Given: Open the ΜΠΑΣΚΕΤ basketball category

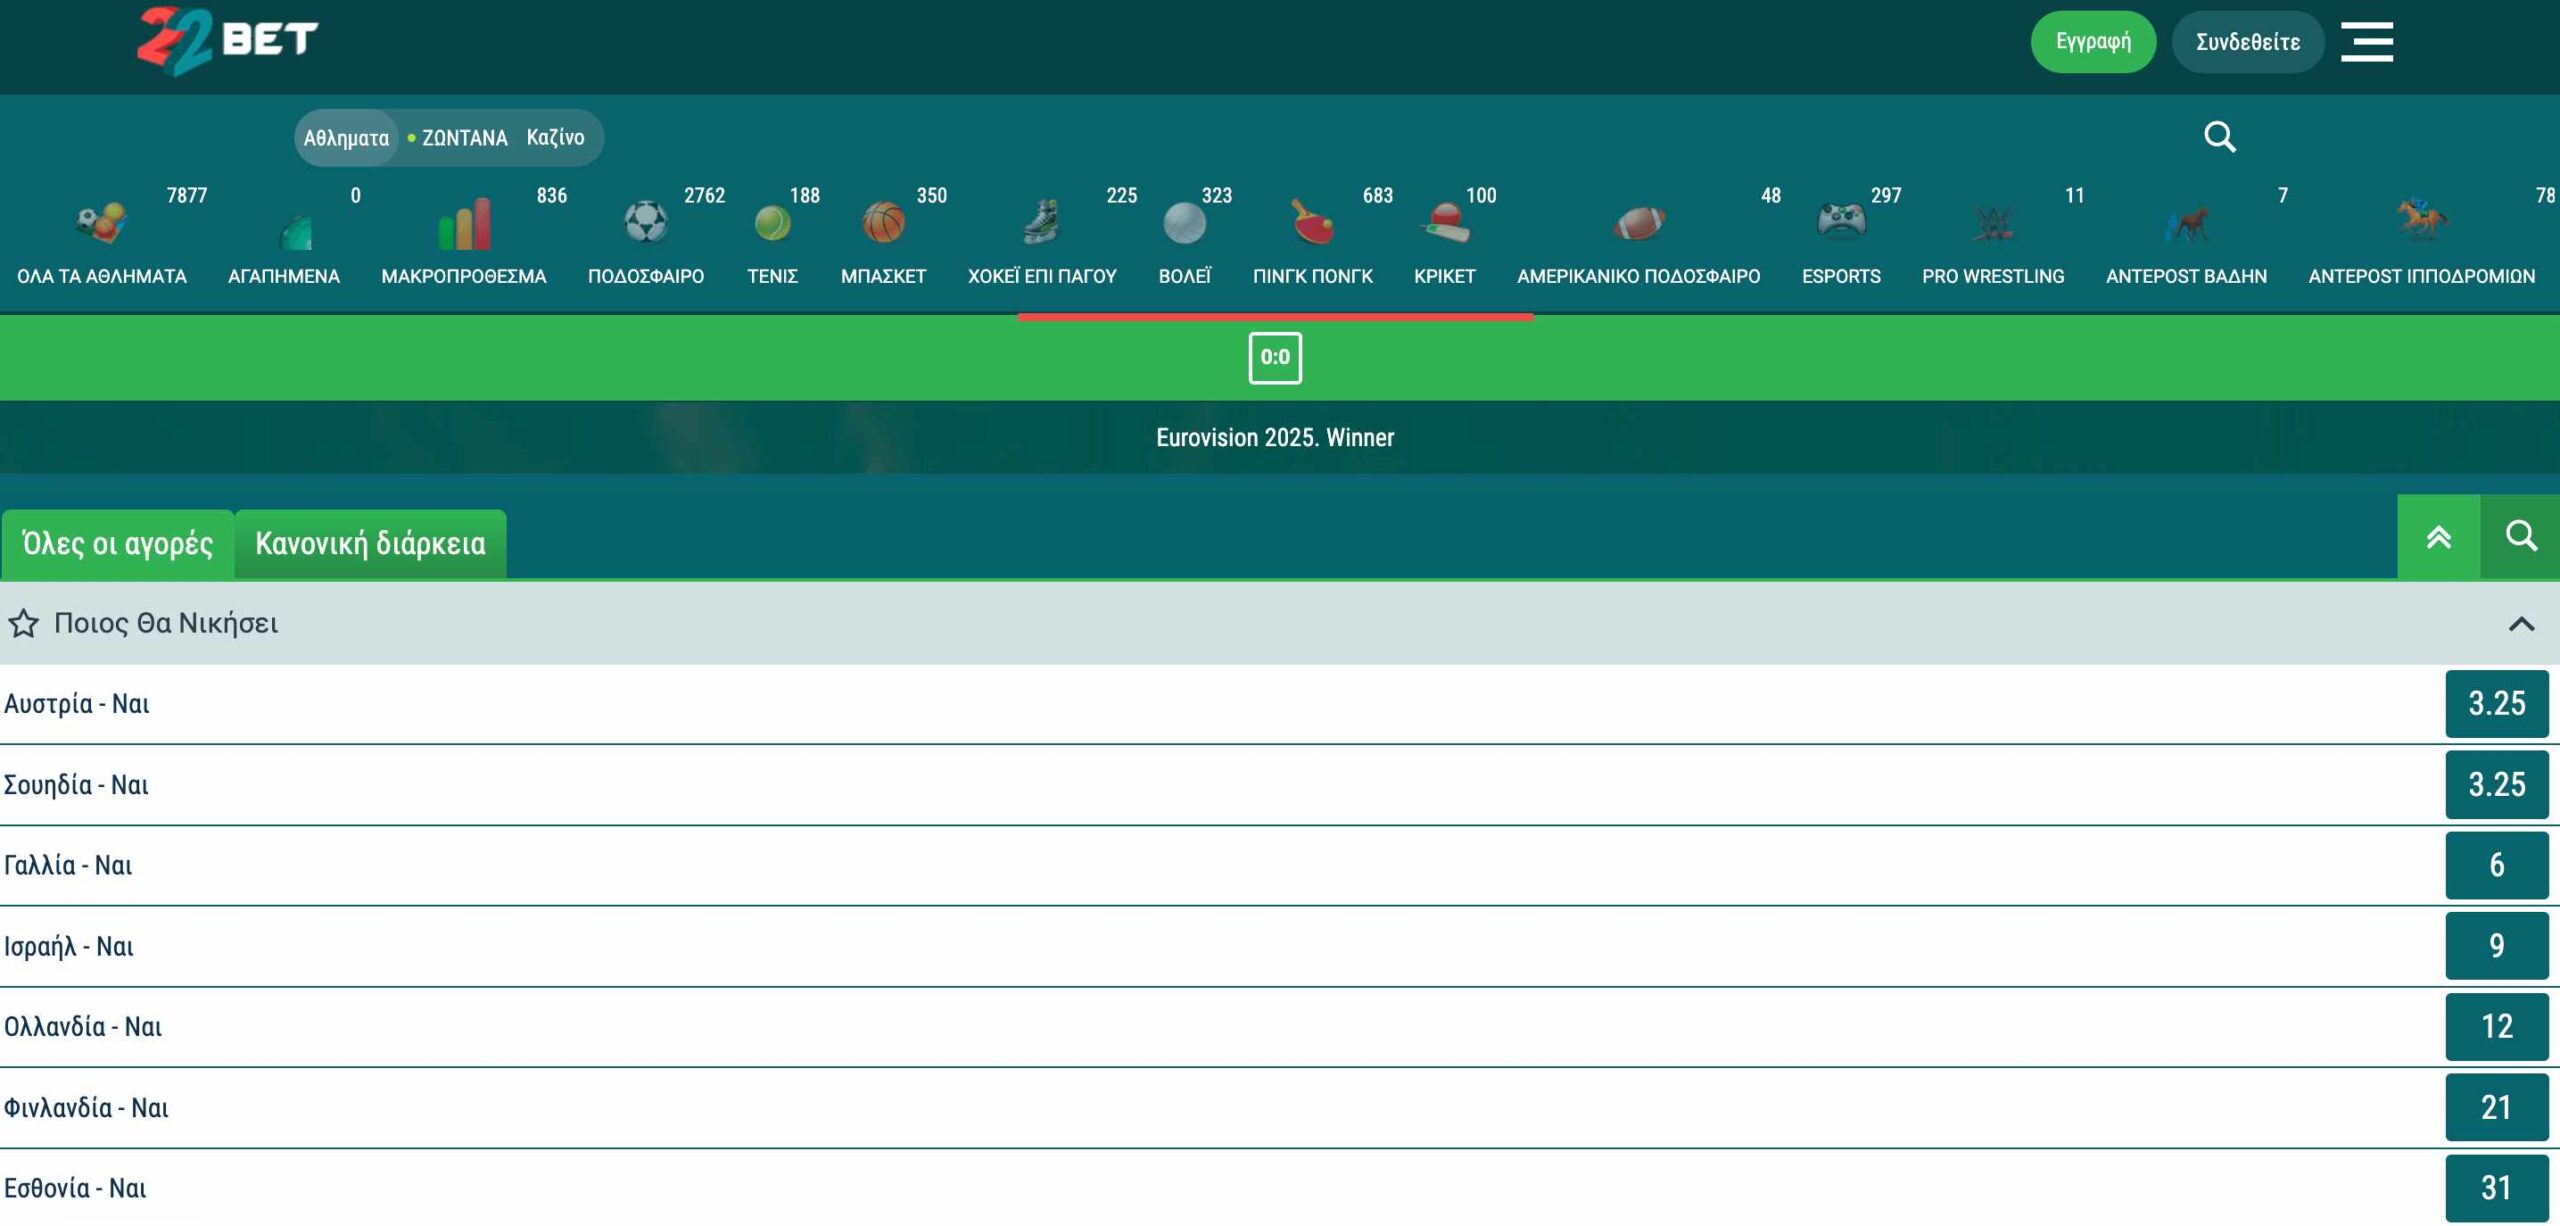Looking at the screenshot, I should 883,222.
